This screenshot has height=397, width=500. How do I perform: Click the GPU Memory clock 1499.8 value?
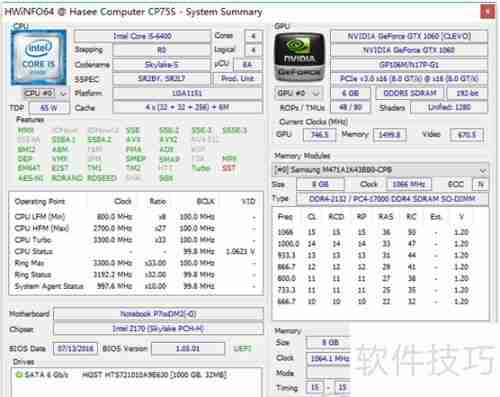click(389, 135)
